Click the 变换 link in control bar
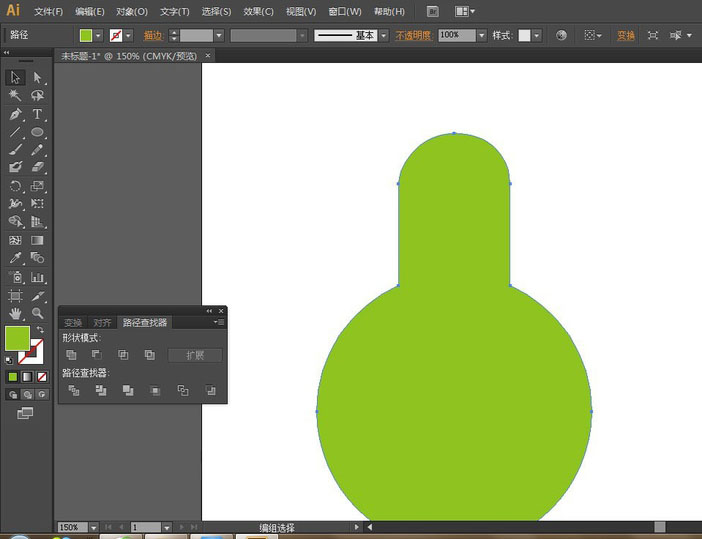 coord(625,35)
